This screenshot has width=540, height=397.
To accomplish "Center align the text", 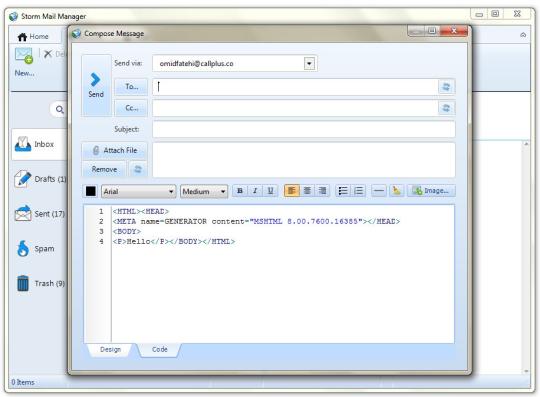I will 307,191.
